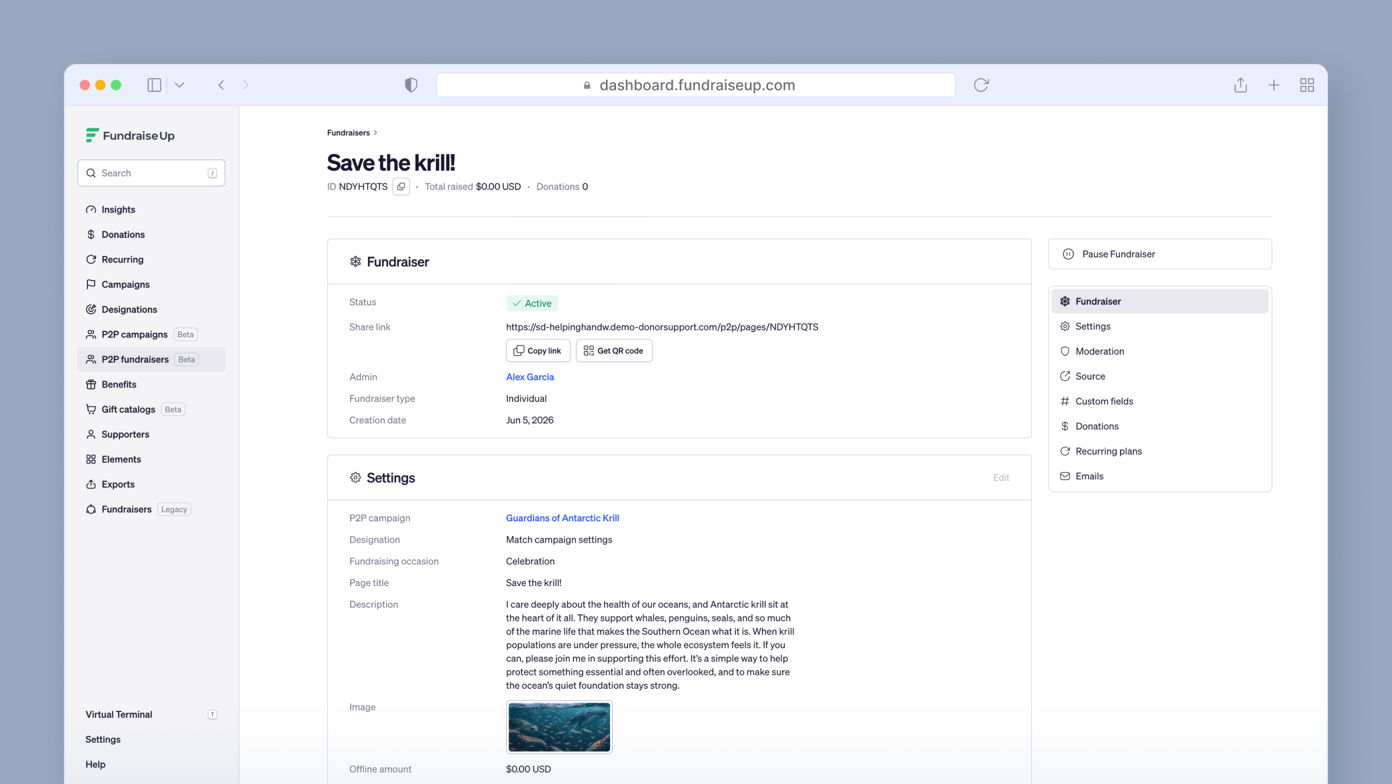This screenshot has height=784, width=1392.
Task: Show the Safari tab overview grid
Action: 1307,85
